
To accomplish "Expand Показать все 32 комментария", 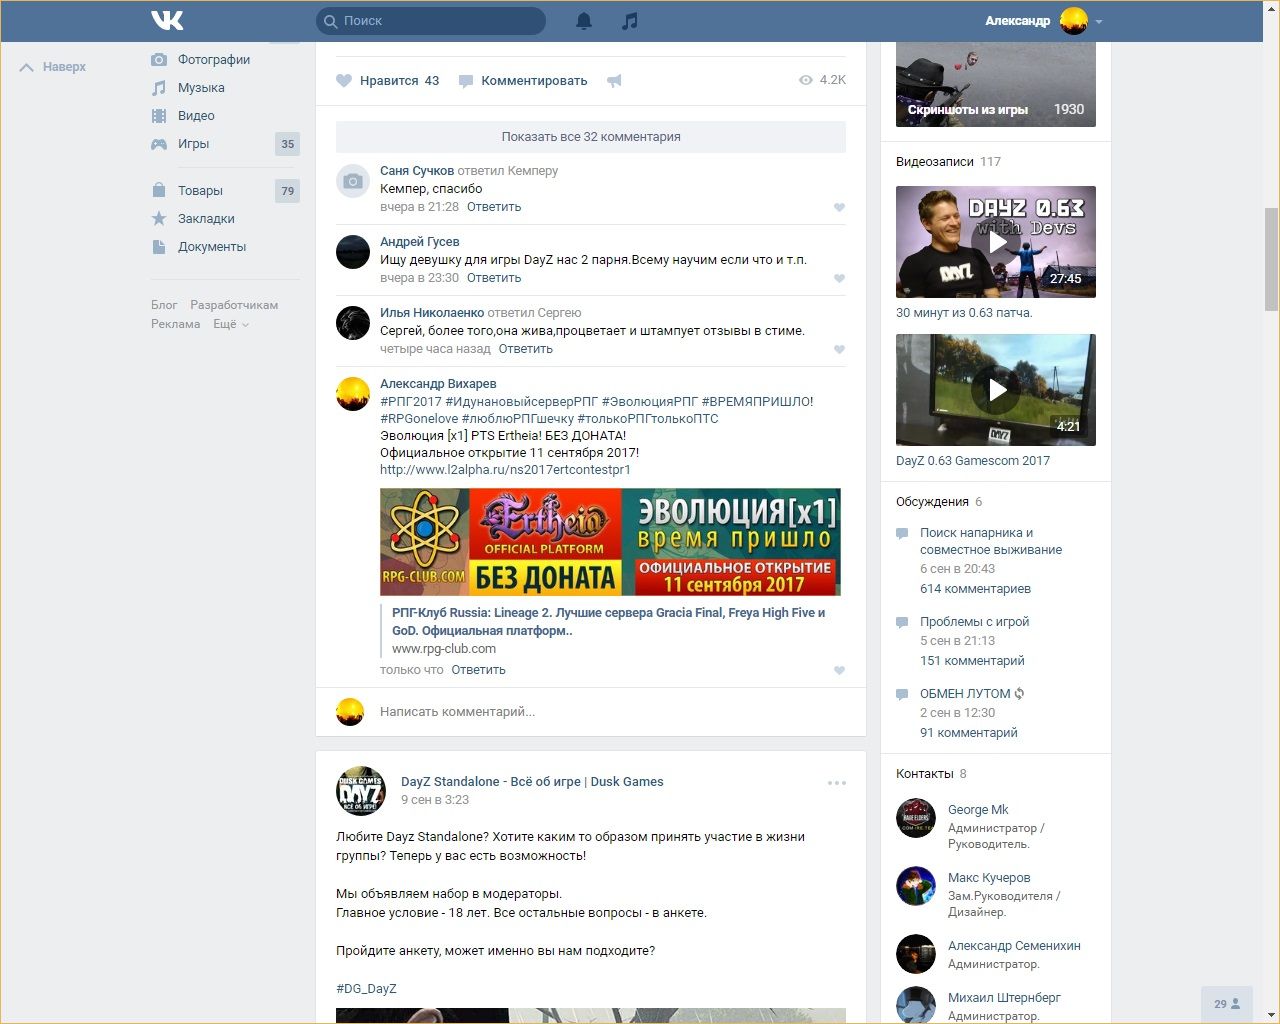I will pyautogui.click(x=591, y=137).
